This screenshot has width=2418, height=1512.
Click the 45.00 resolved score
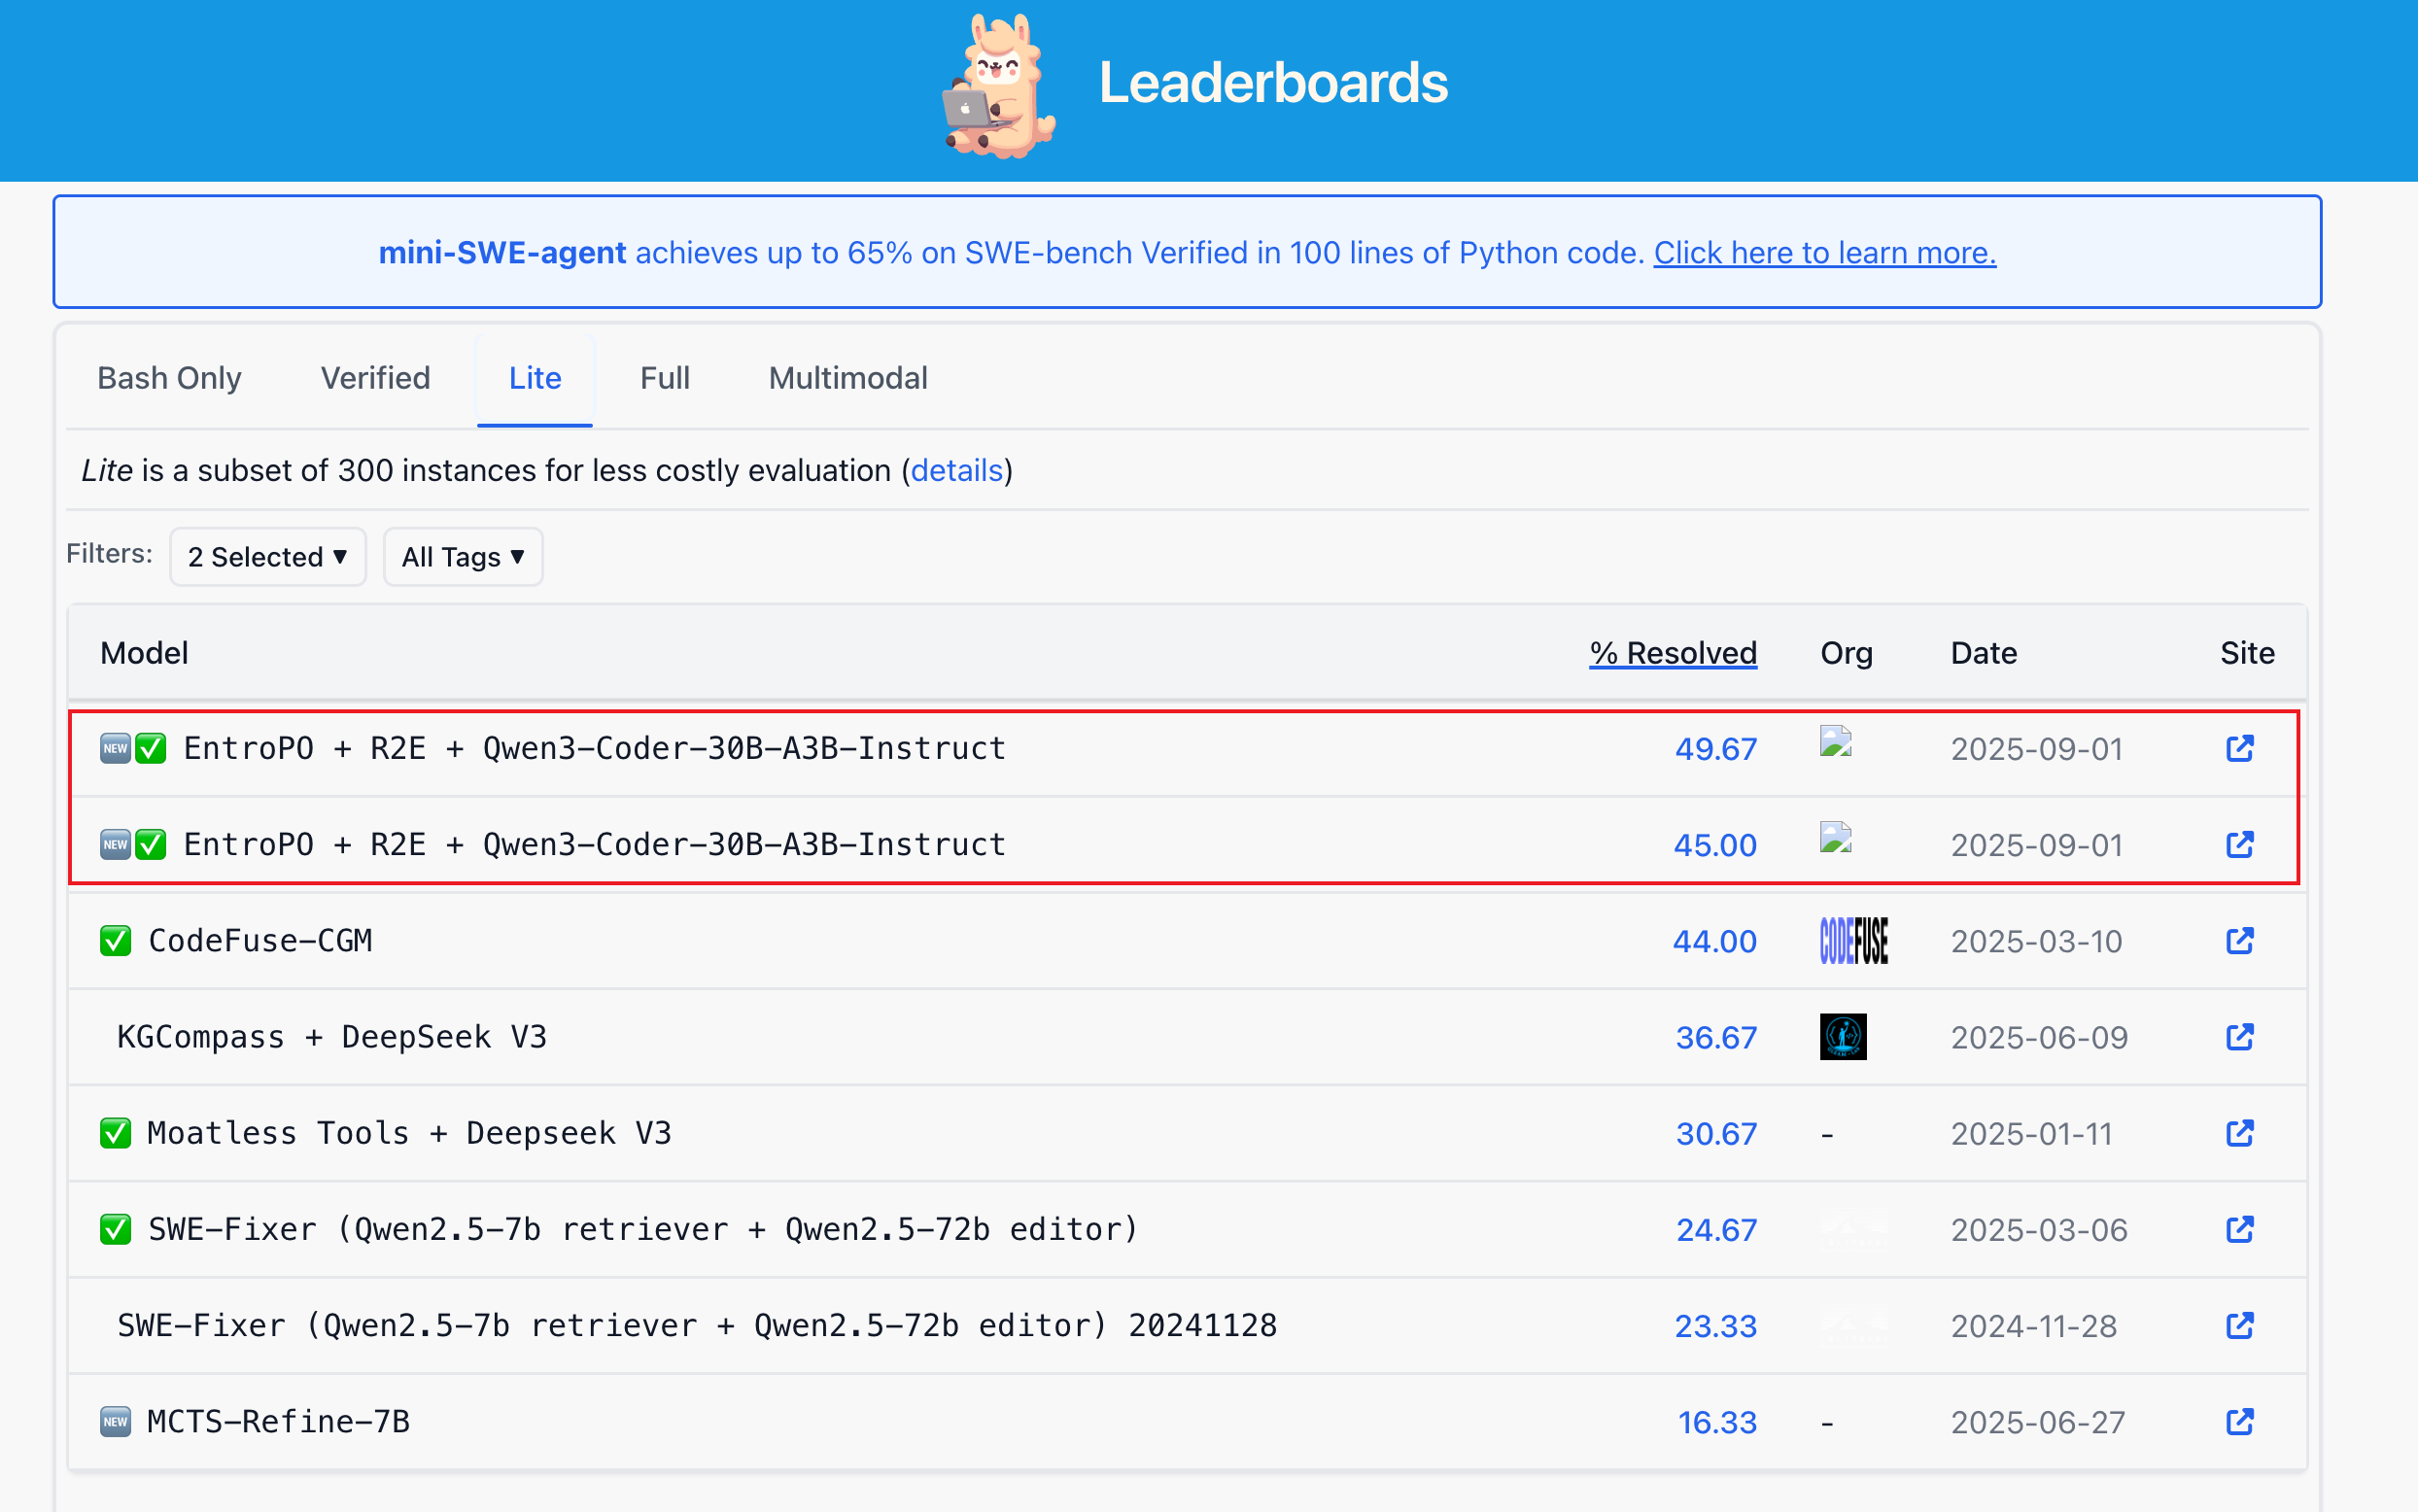click(x=1715, y=845)
